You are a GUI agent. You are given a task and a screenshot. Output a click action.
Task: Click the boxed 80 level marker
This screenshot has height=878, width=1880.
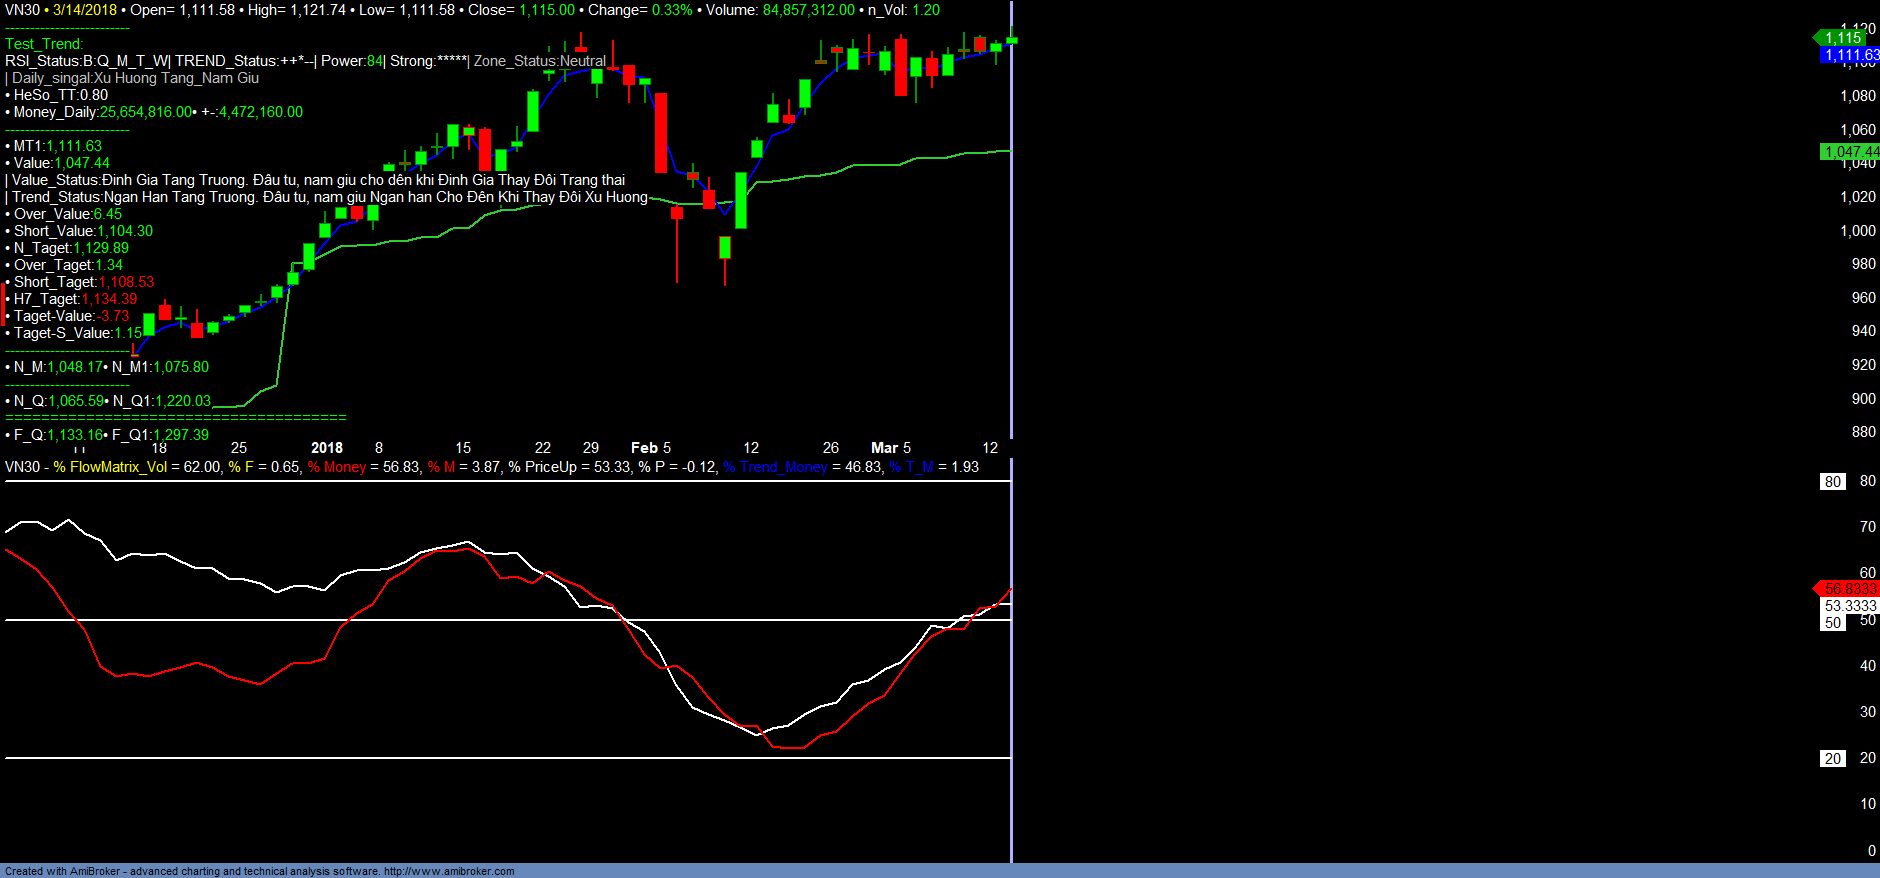pyautogui.click(x=1832, y=482)
